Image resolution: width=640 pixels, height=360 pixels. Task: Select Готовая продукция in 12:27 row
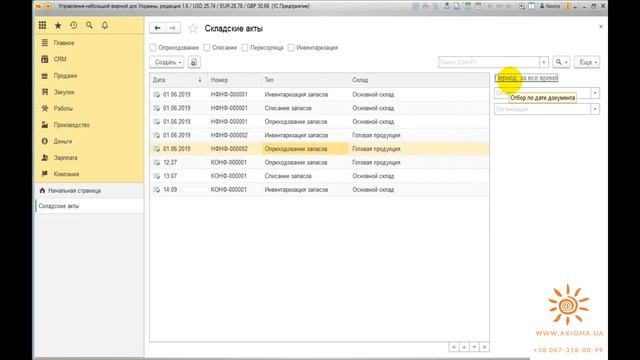click(x=376, y=162)
